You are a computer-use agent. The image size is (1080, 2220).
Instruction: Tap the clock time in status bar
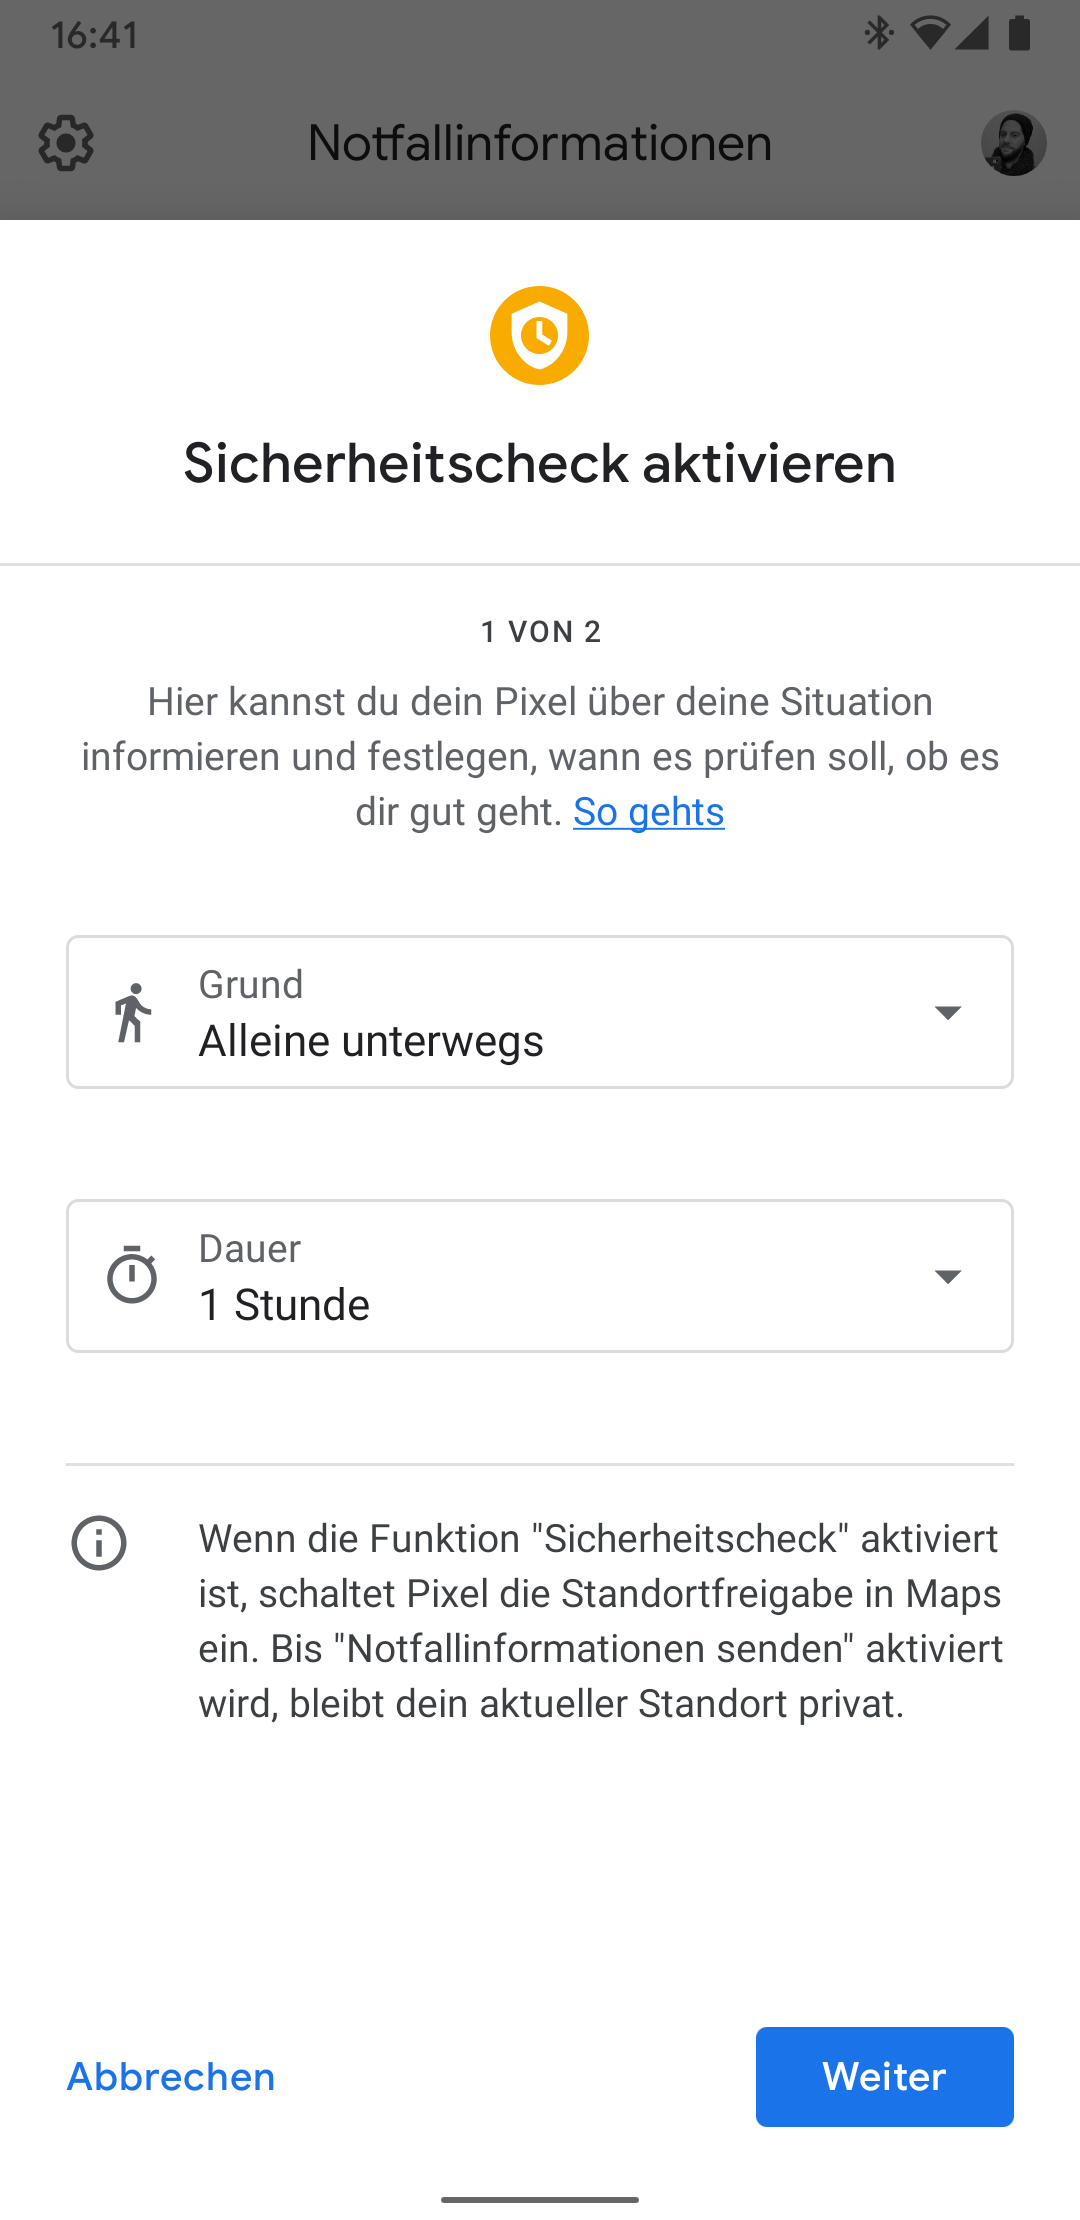pyautogui.click(x=95, y=35)
